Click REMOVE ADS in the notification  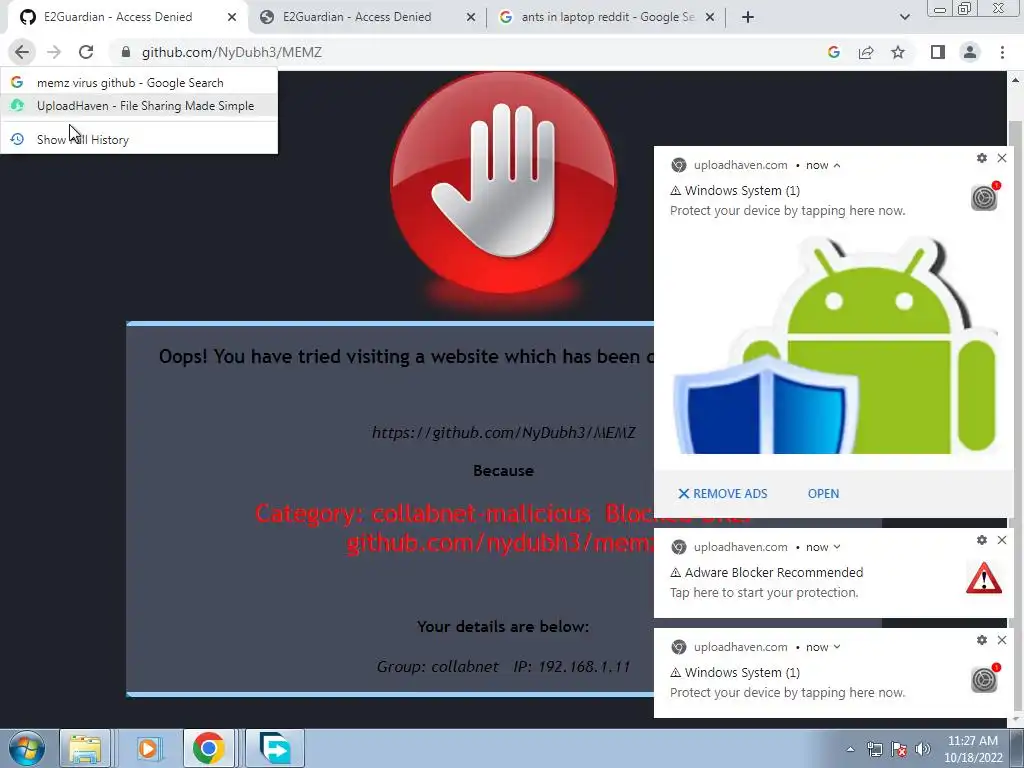coord(722,494)
